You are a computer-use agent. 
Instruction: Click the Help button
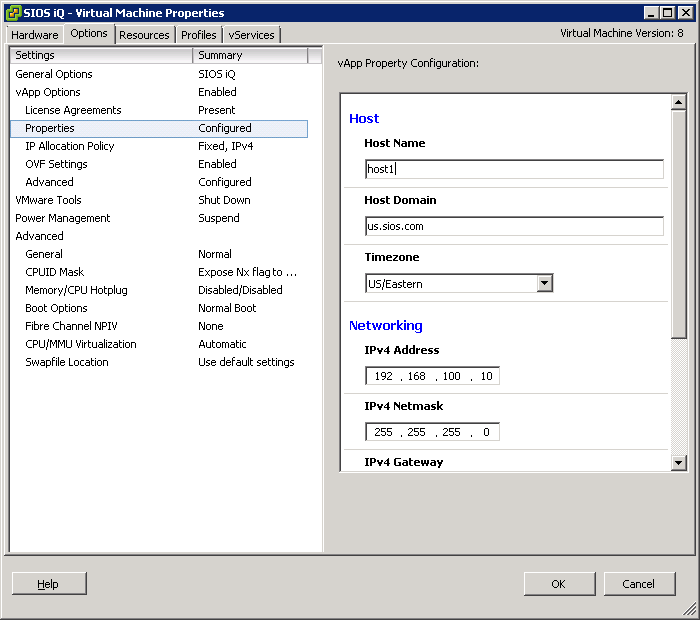49,584
